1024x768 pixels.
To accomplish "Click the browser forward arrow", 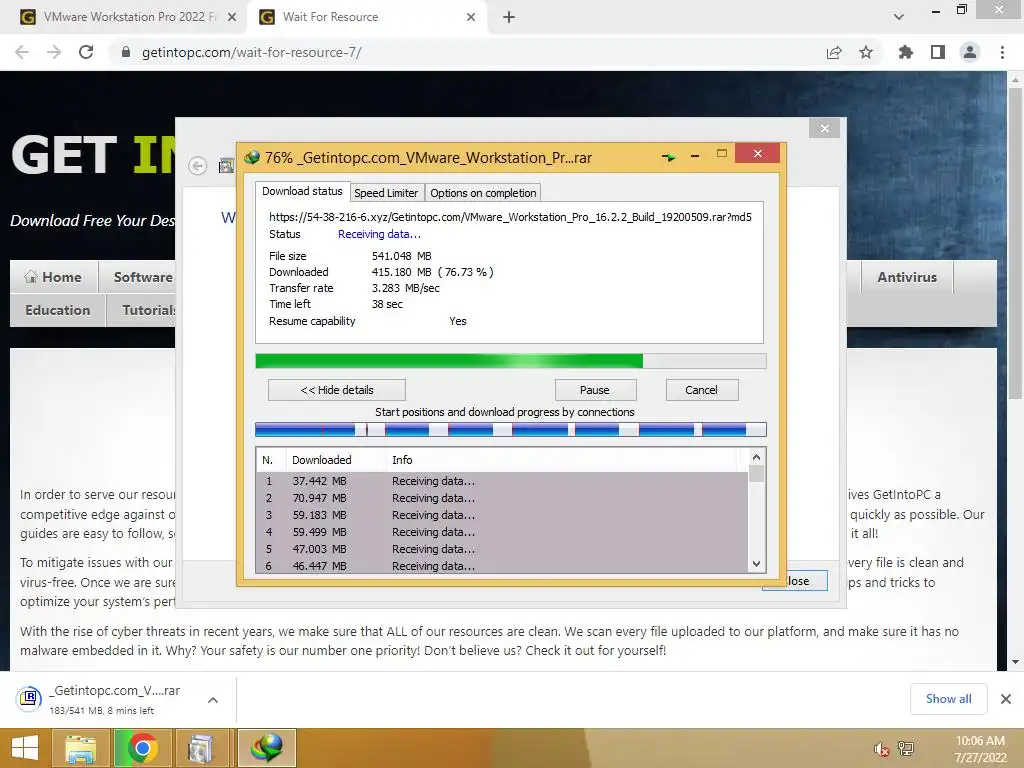I will tap(54, 52).
